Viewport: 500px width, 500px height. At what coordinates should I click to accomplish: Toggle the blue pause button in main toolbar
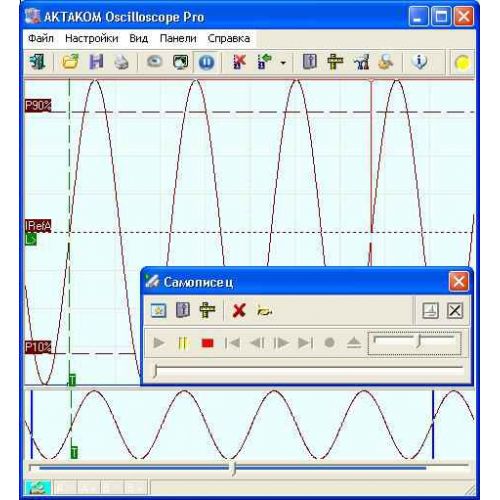tap(206, 62)
